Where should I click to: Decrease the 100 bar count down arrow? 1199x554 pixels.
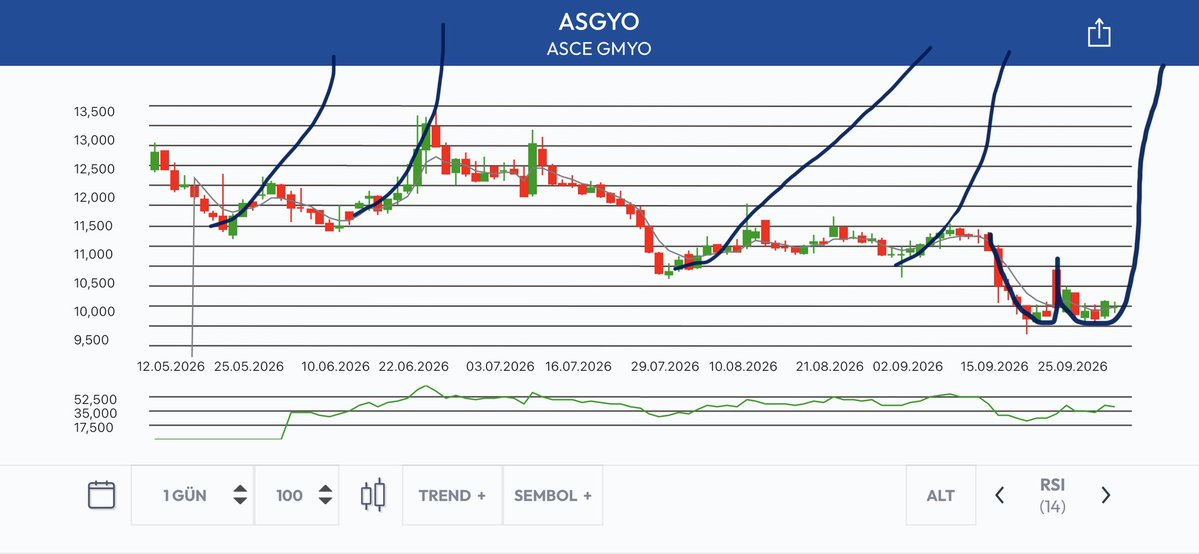coord(325,501)
